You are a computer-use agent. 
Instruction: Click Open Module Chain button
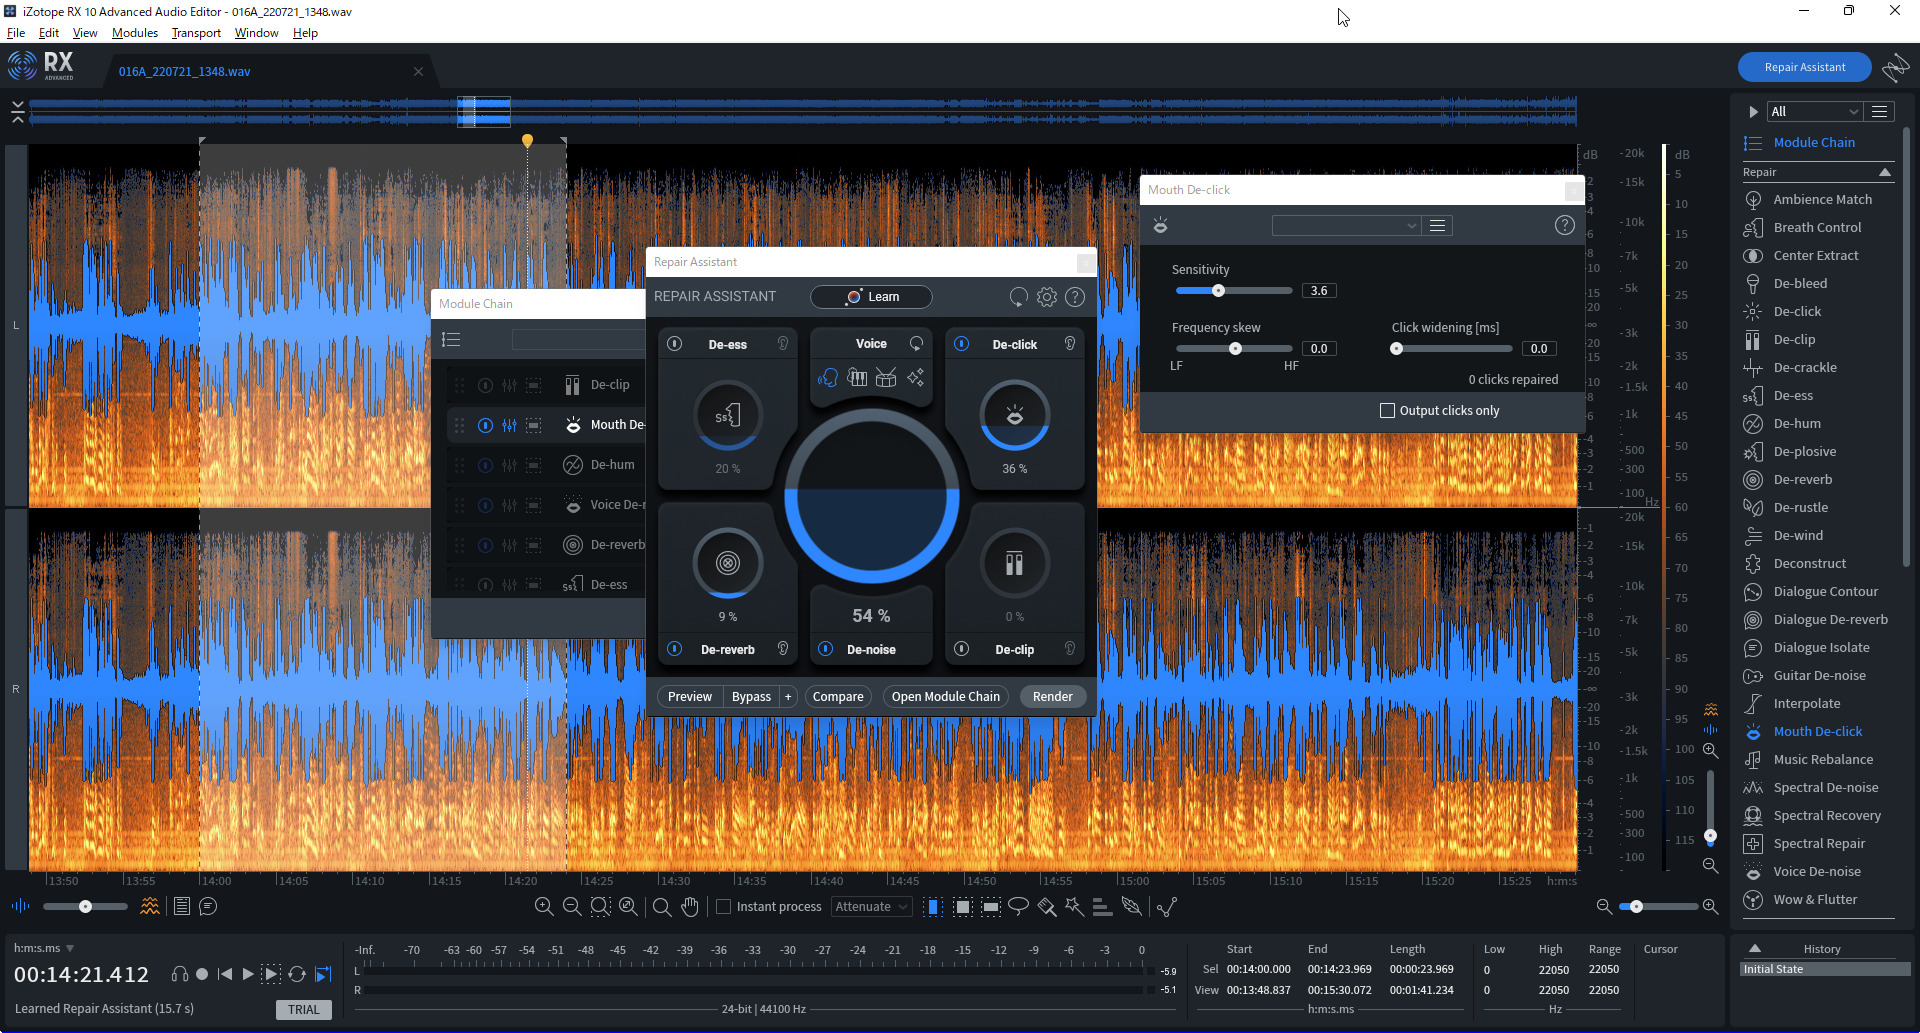pyautogui.click(x=946, y=697)
